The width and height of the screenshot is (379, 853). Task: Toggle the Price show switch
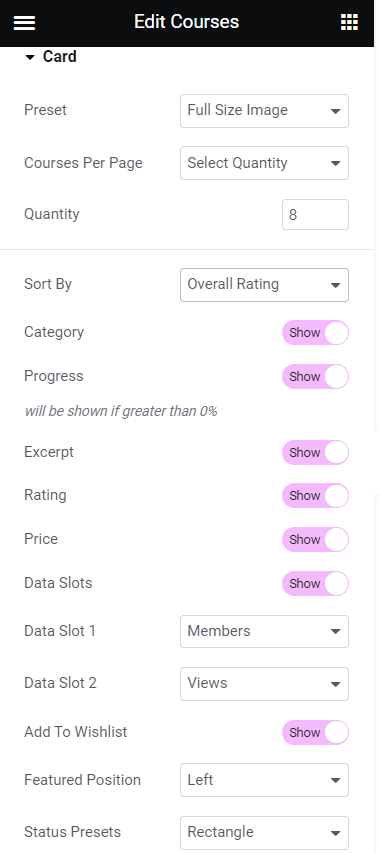315,540
